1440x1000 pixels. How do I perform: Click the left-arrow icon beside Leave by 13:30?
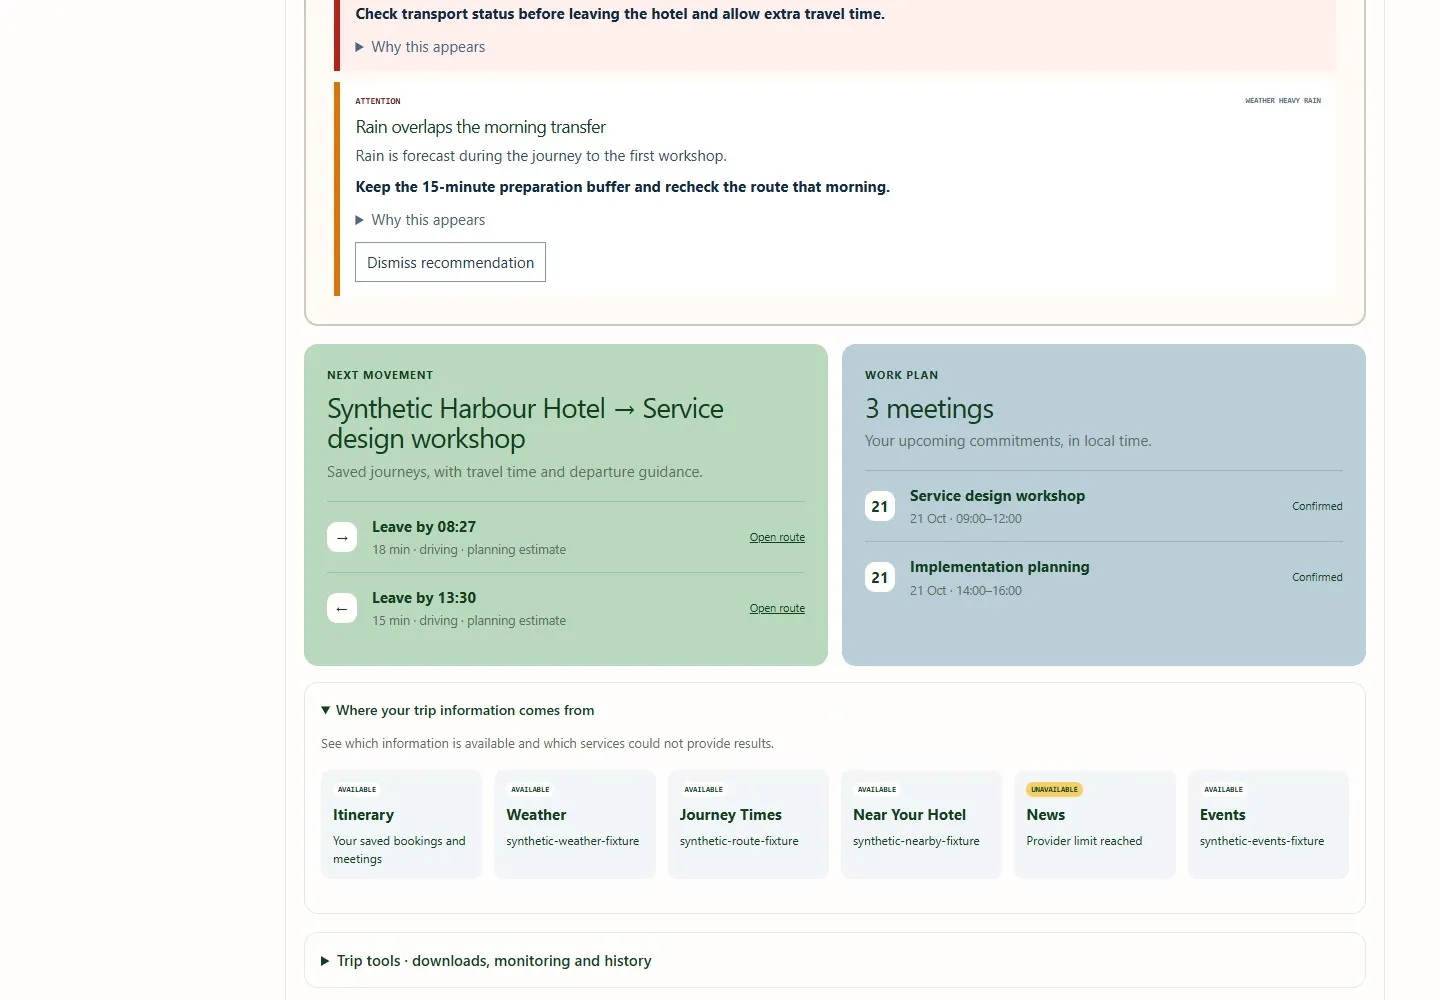(x=342, y=608)
